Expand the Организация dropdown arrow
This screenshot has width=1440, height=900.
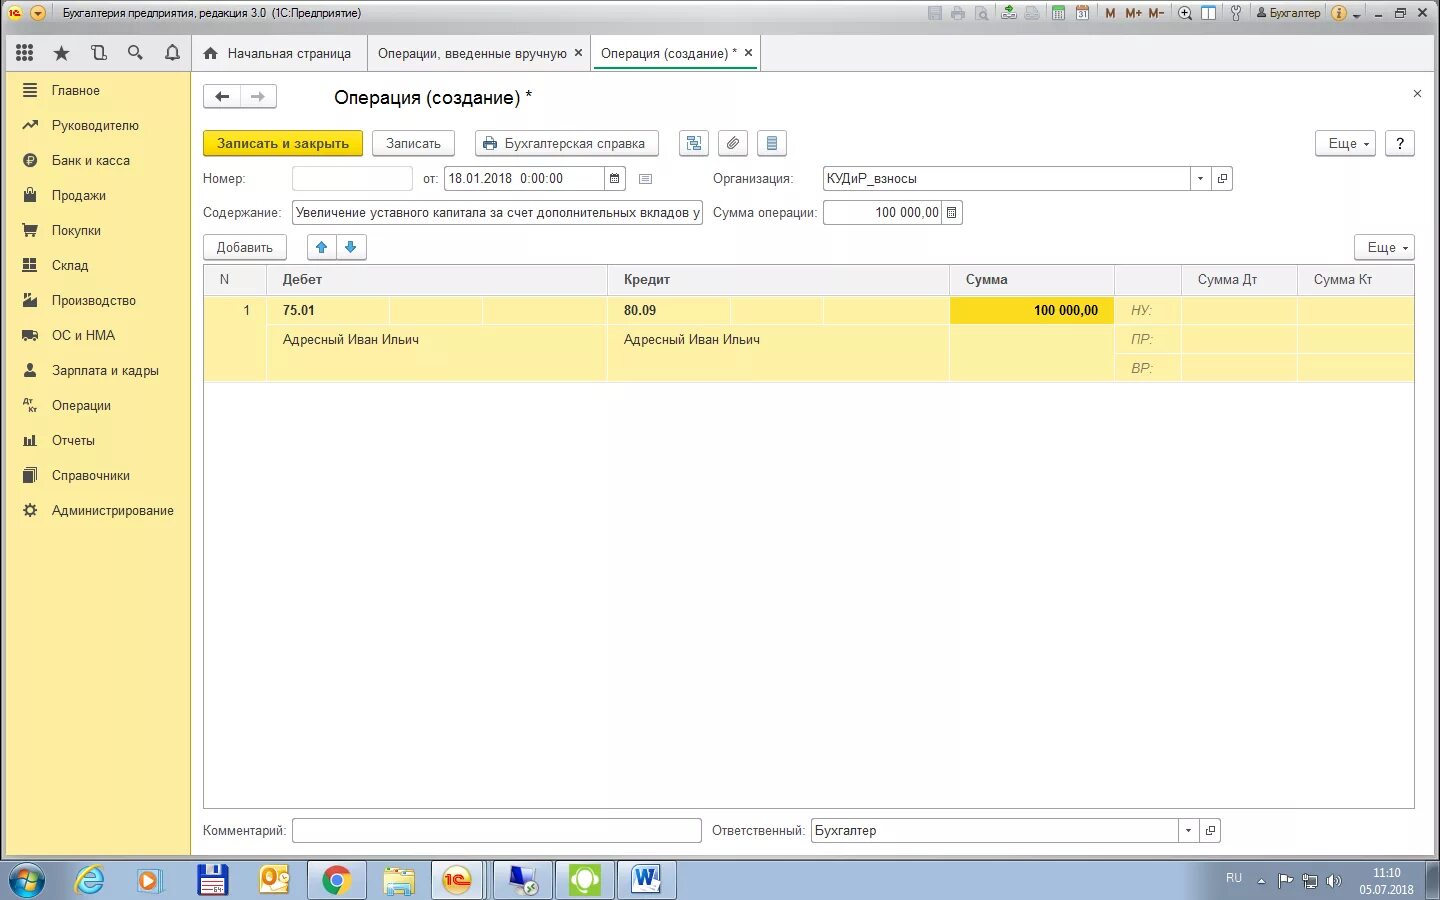click(1200, 178)
